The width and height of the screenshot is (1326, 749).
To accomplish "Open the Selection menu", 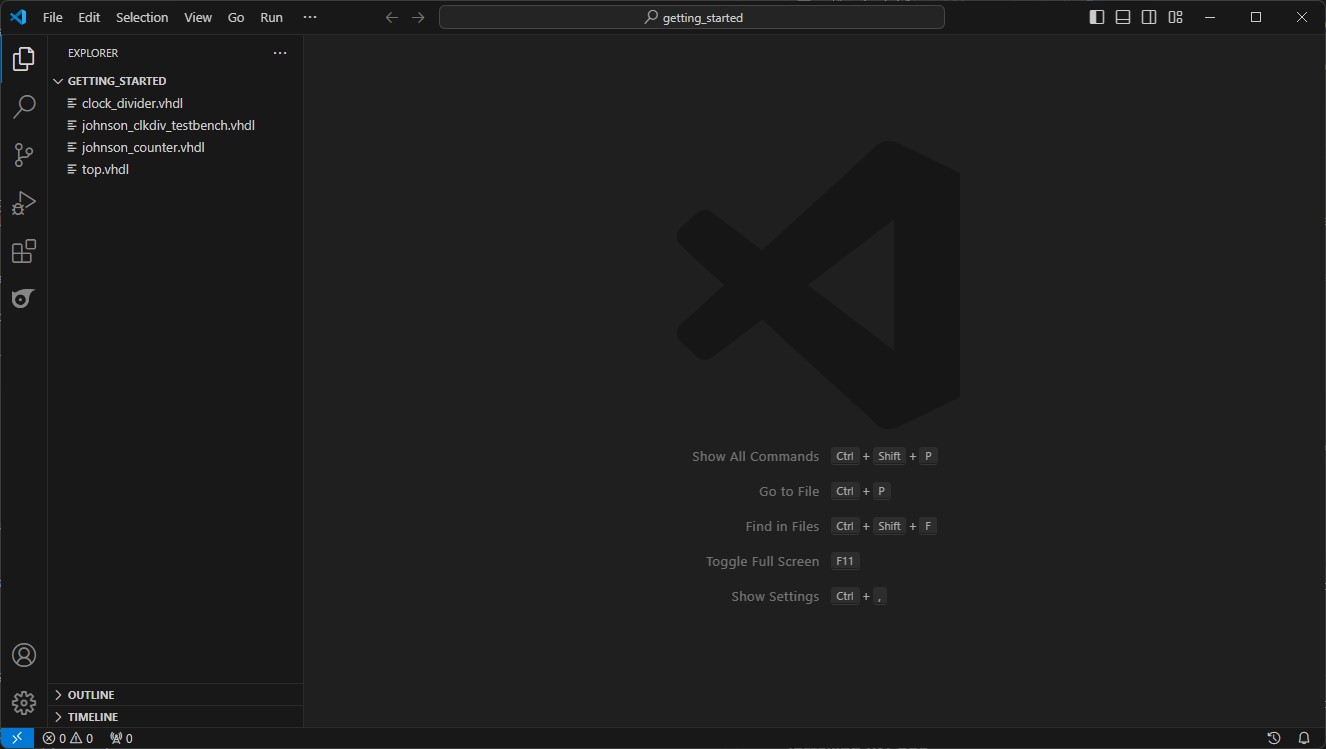I will coord(142,17).
